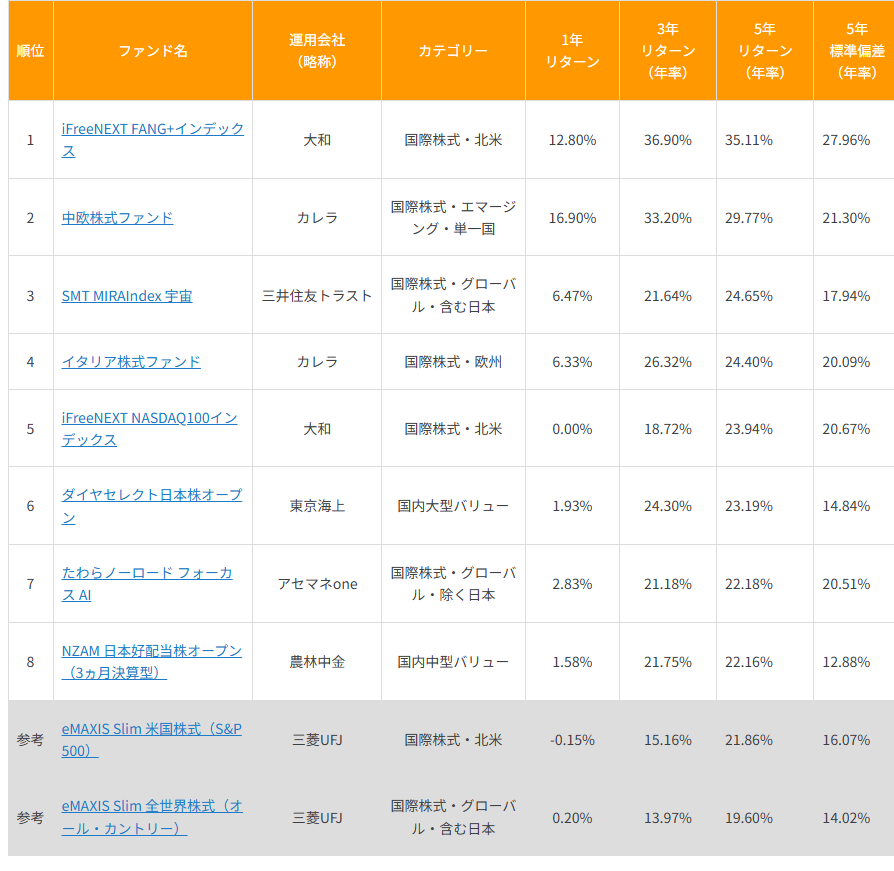Image resolution: width=894 pixels, height=871 pixels.
Task: Click the 東京海上 company cell
Action: [317, 506]
